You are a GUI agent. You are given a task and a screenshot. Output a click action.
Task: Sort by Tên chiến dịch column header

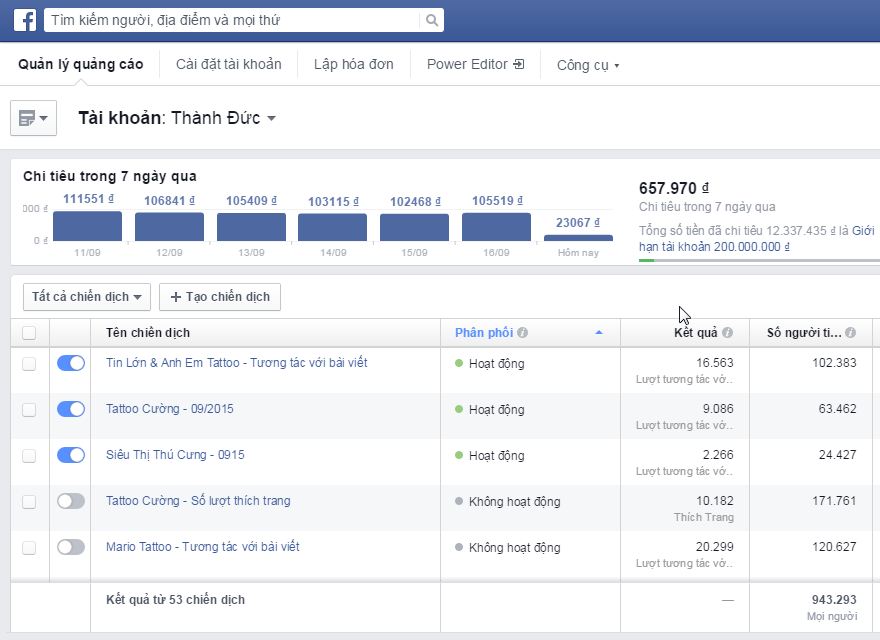(x=148, y=333)
